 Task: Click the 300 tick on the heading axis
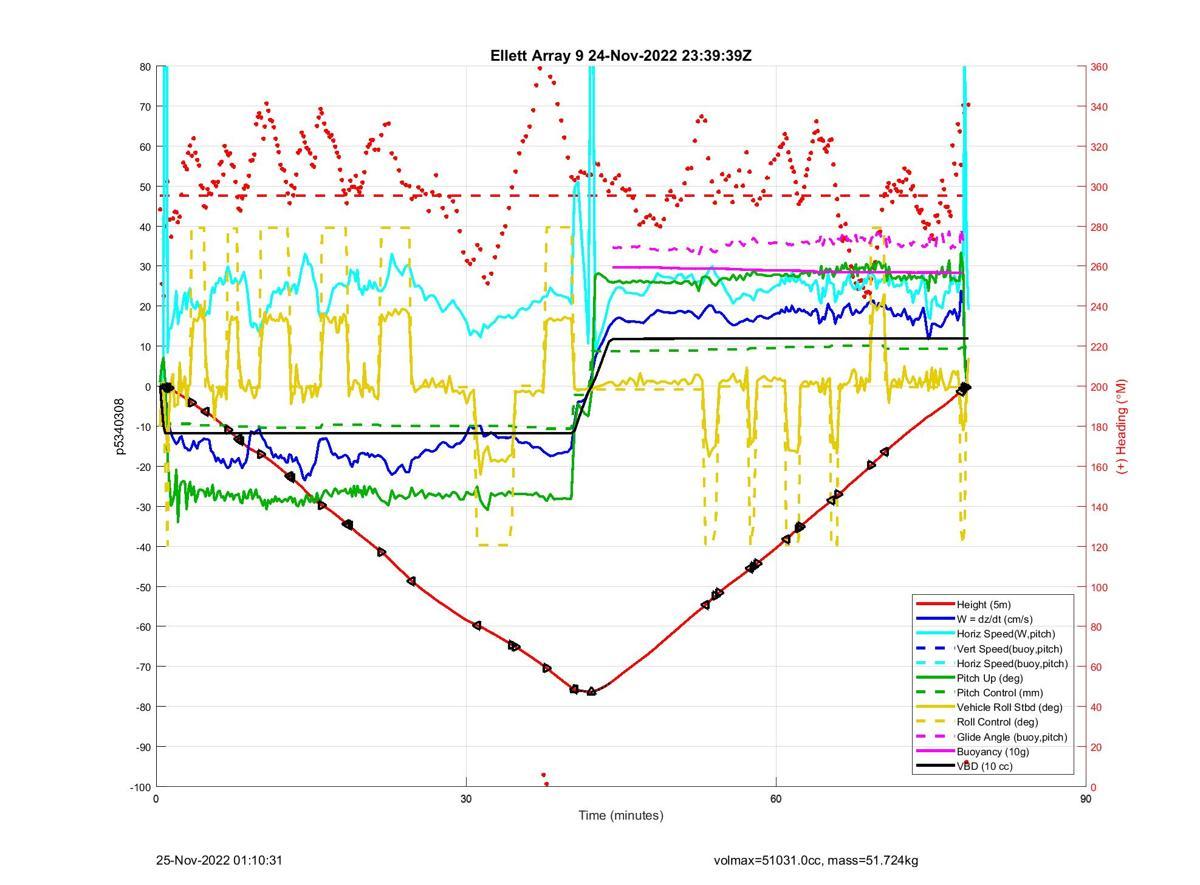pyautogui.click(x=1099, y=187)
